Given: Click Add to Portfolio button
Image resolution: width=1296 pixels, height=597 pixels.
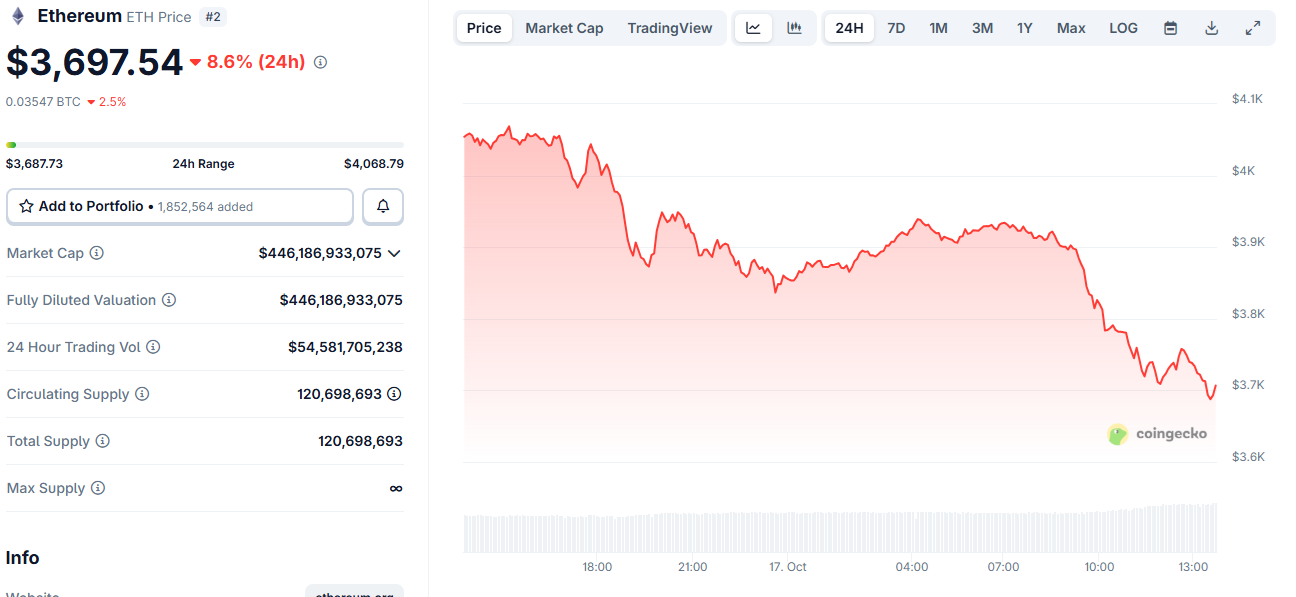Looking at the screenshot, I should click(180, 206).
